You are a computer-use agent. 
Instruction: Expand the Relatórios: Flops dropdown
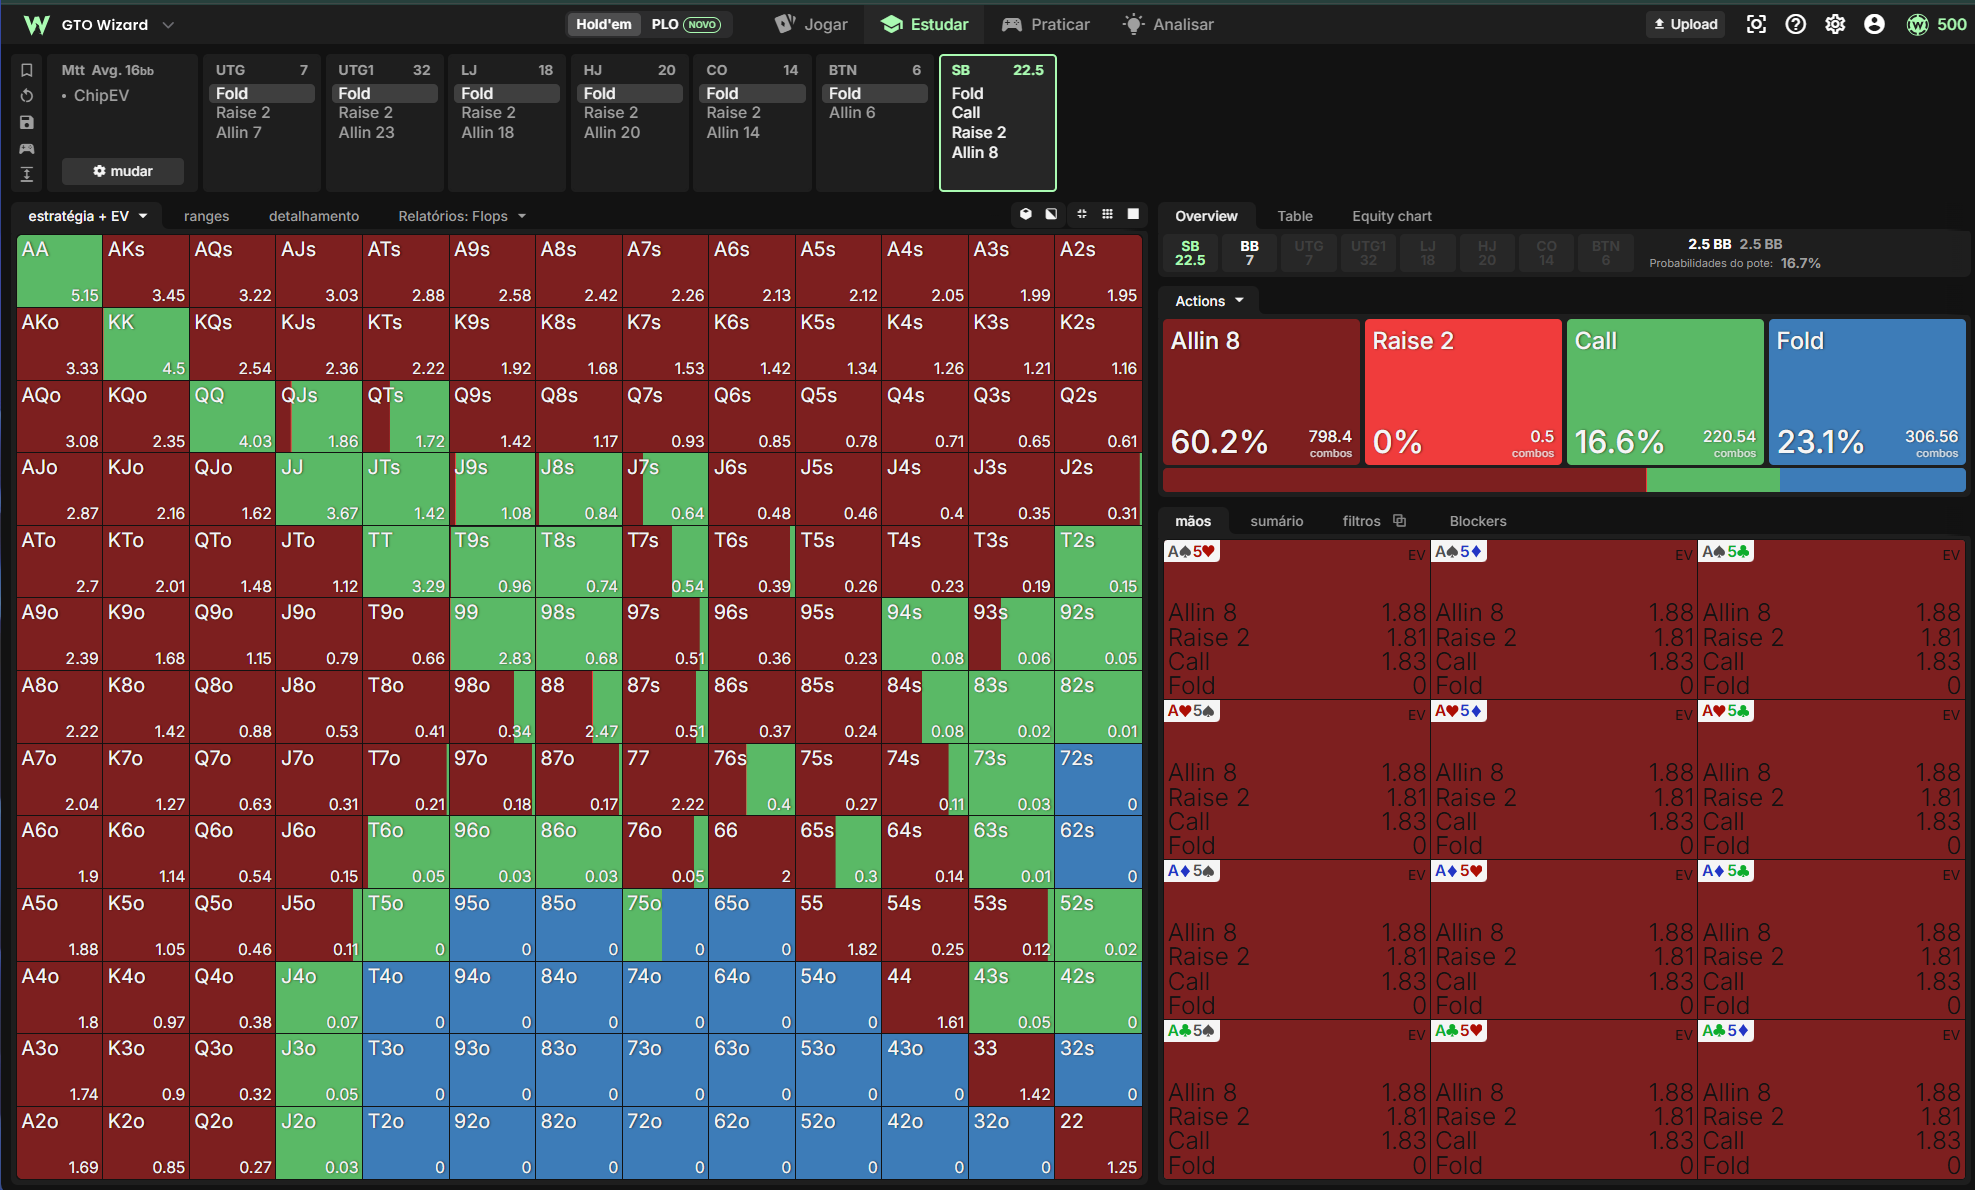pyautogui.click(x=462, y=216)
